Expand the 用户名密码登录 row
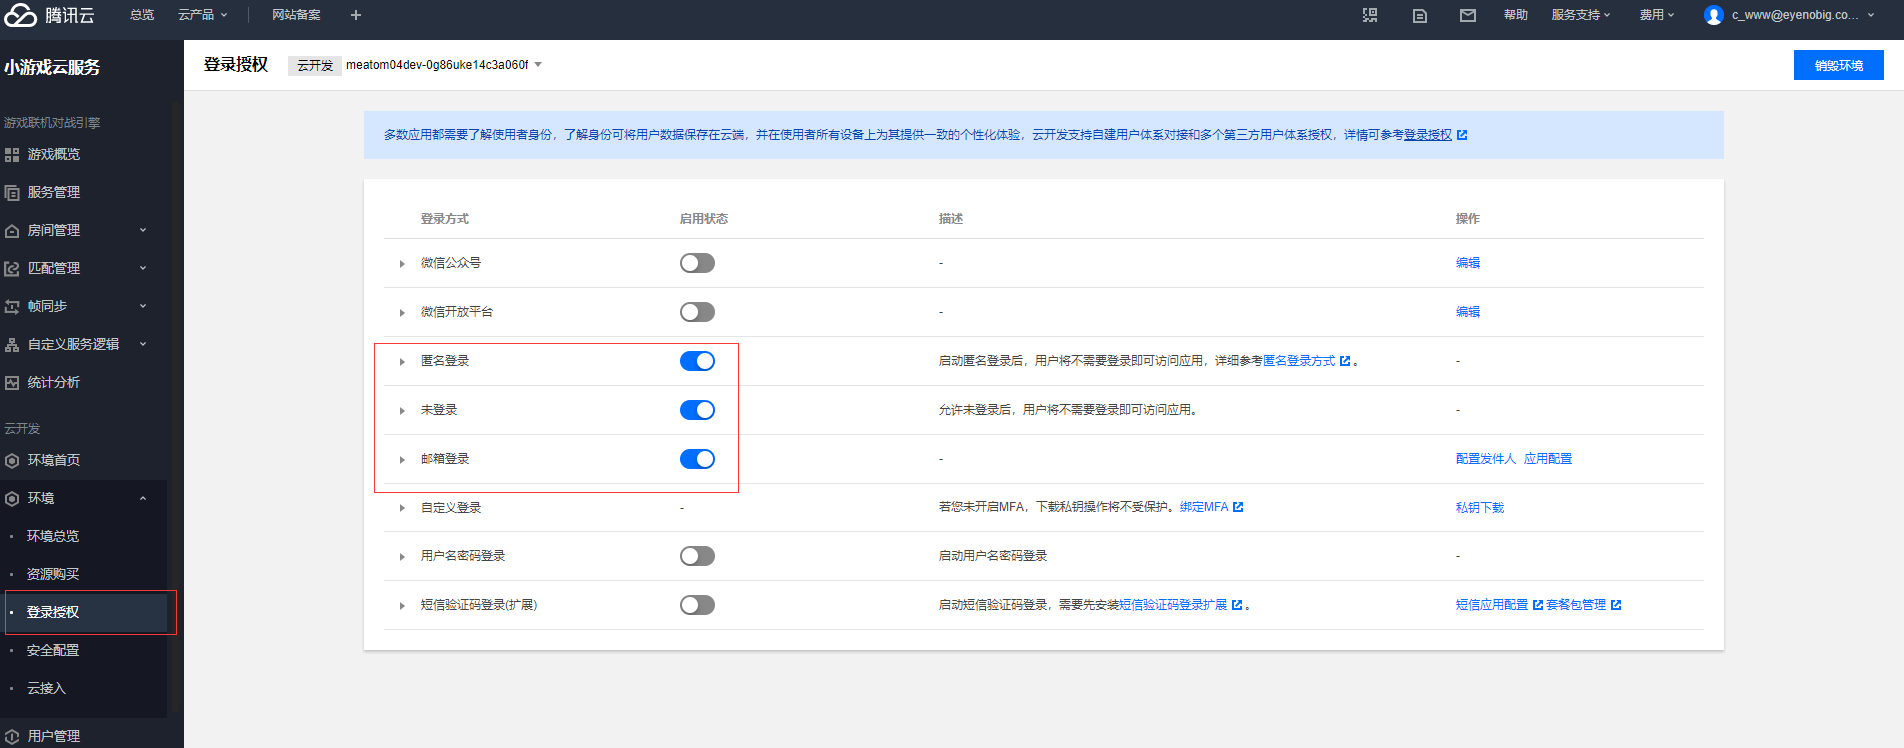 click(x=402, y=557)
